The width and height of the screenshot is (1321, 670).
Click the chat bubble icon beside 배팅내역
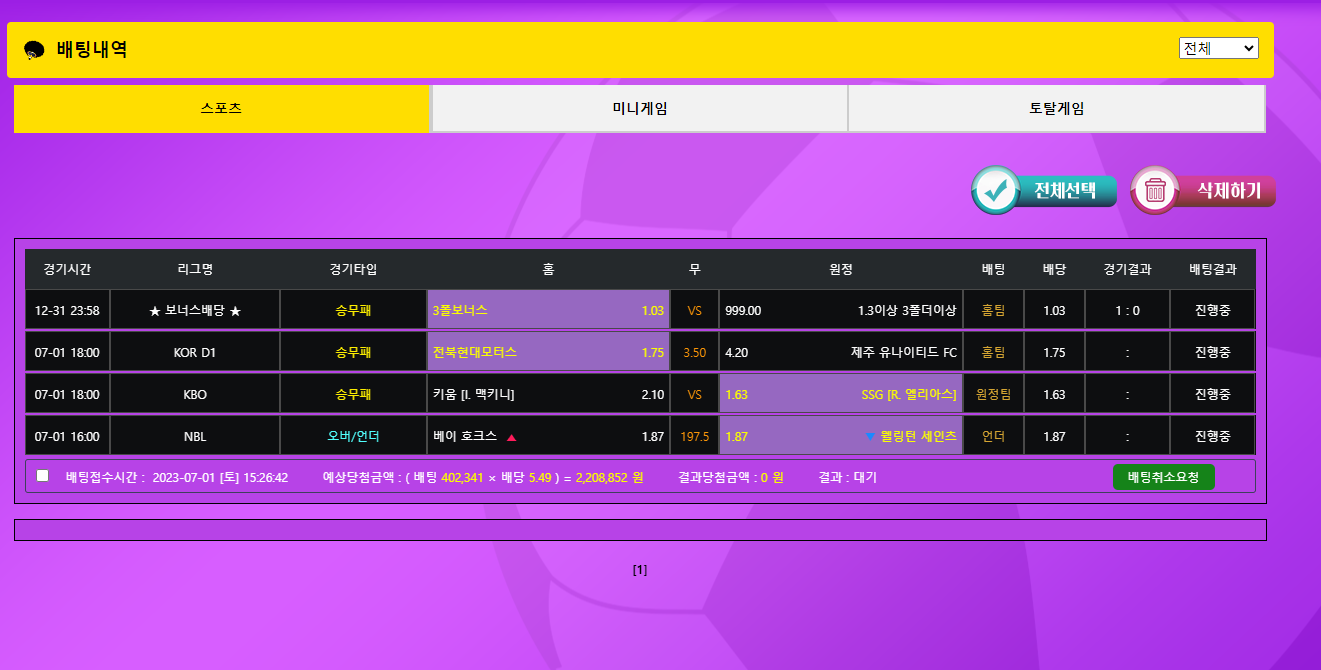34,50
